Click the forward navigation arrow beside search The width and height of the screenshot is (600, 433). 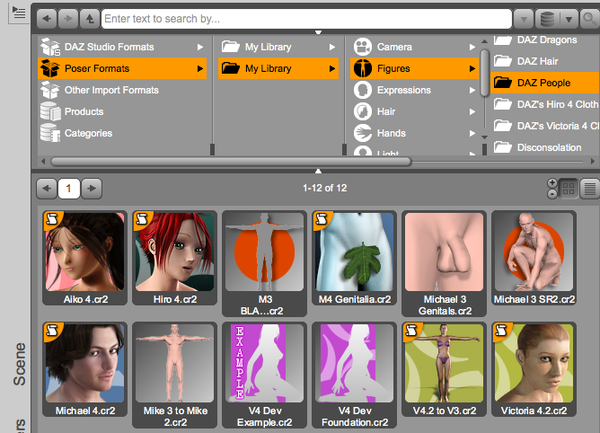click(68, 18)
